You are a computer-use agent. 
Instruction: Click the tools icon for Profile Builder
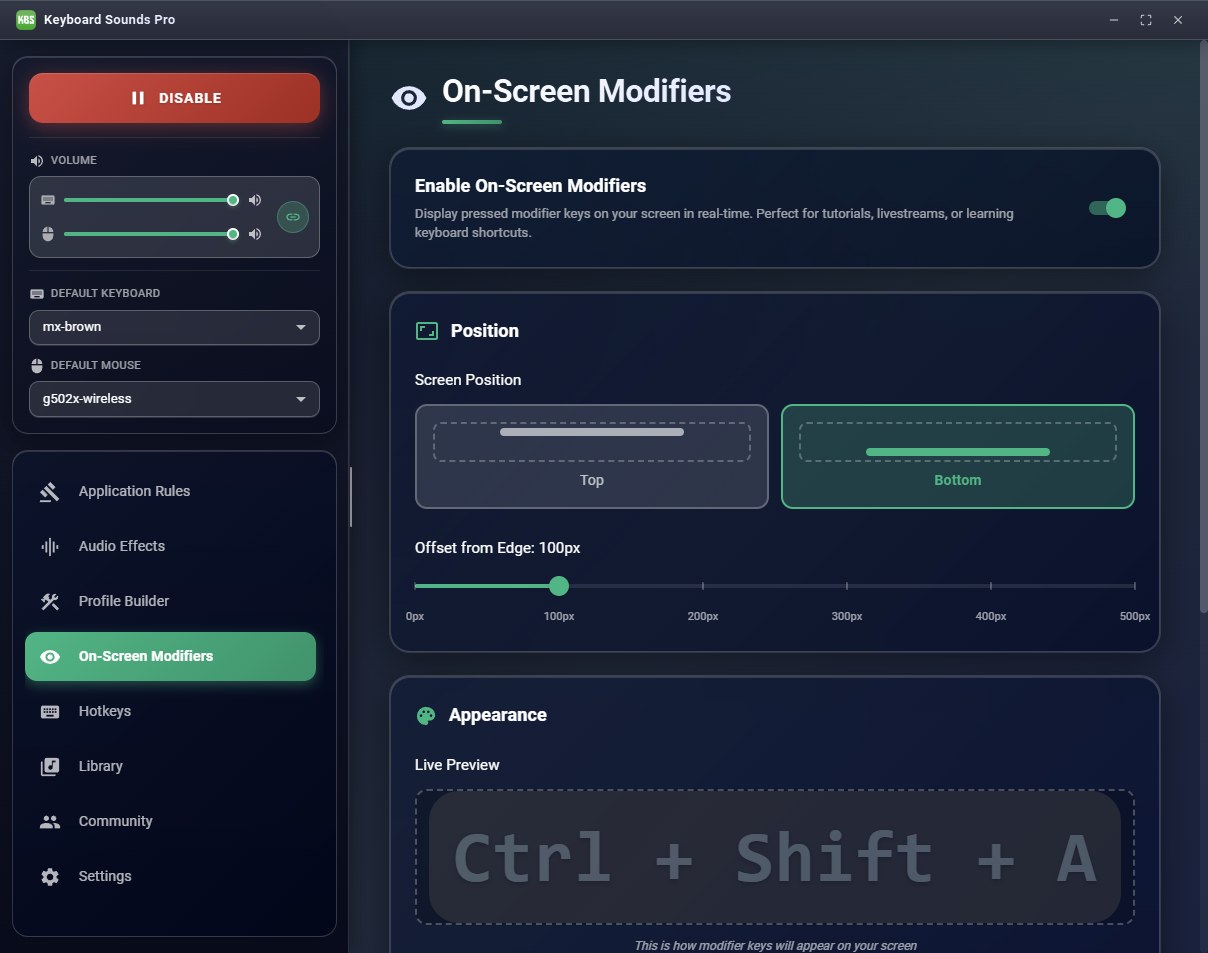pyautogui.click(x=50, y=601)
